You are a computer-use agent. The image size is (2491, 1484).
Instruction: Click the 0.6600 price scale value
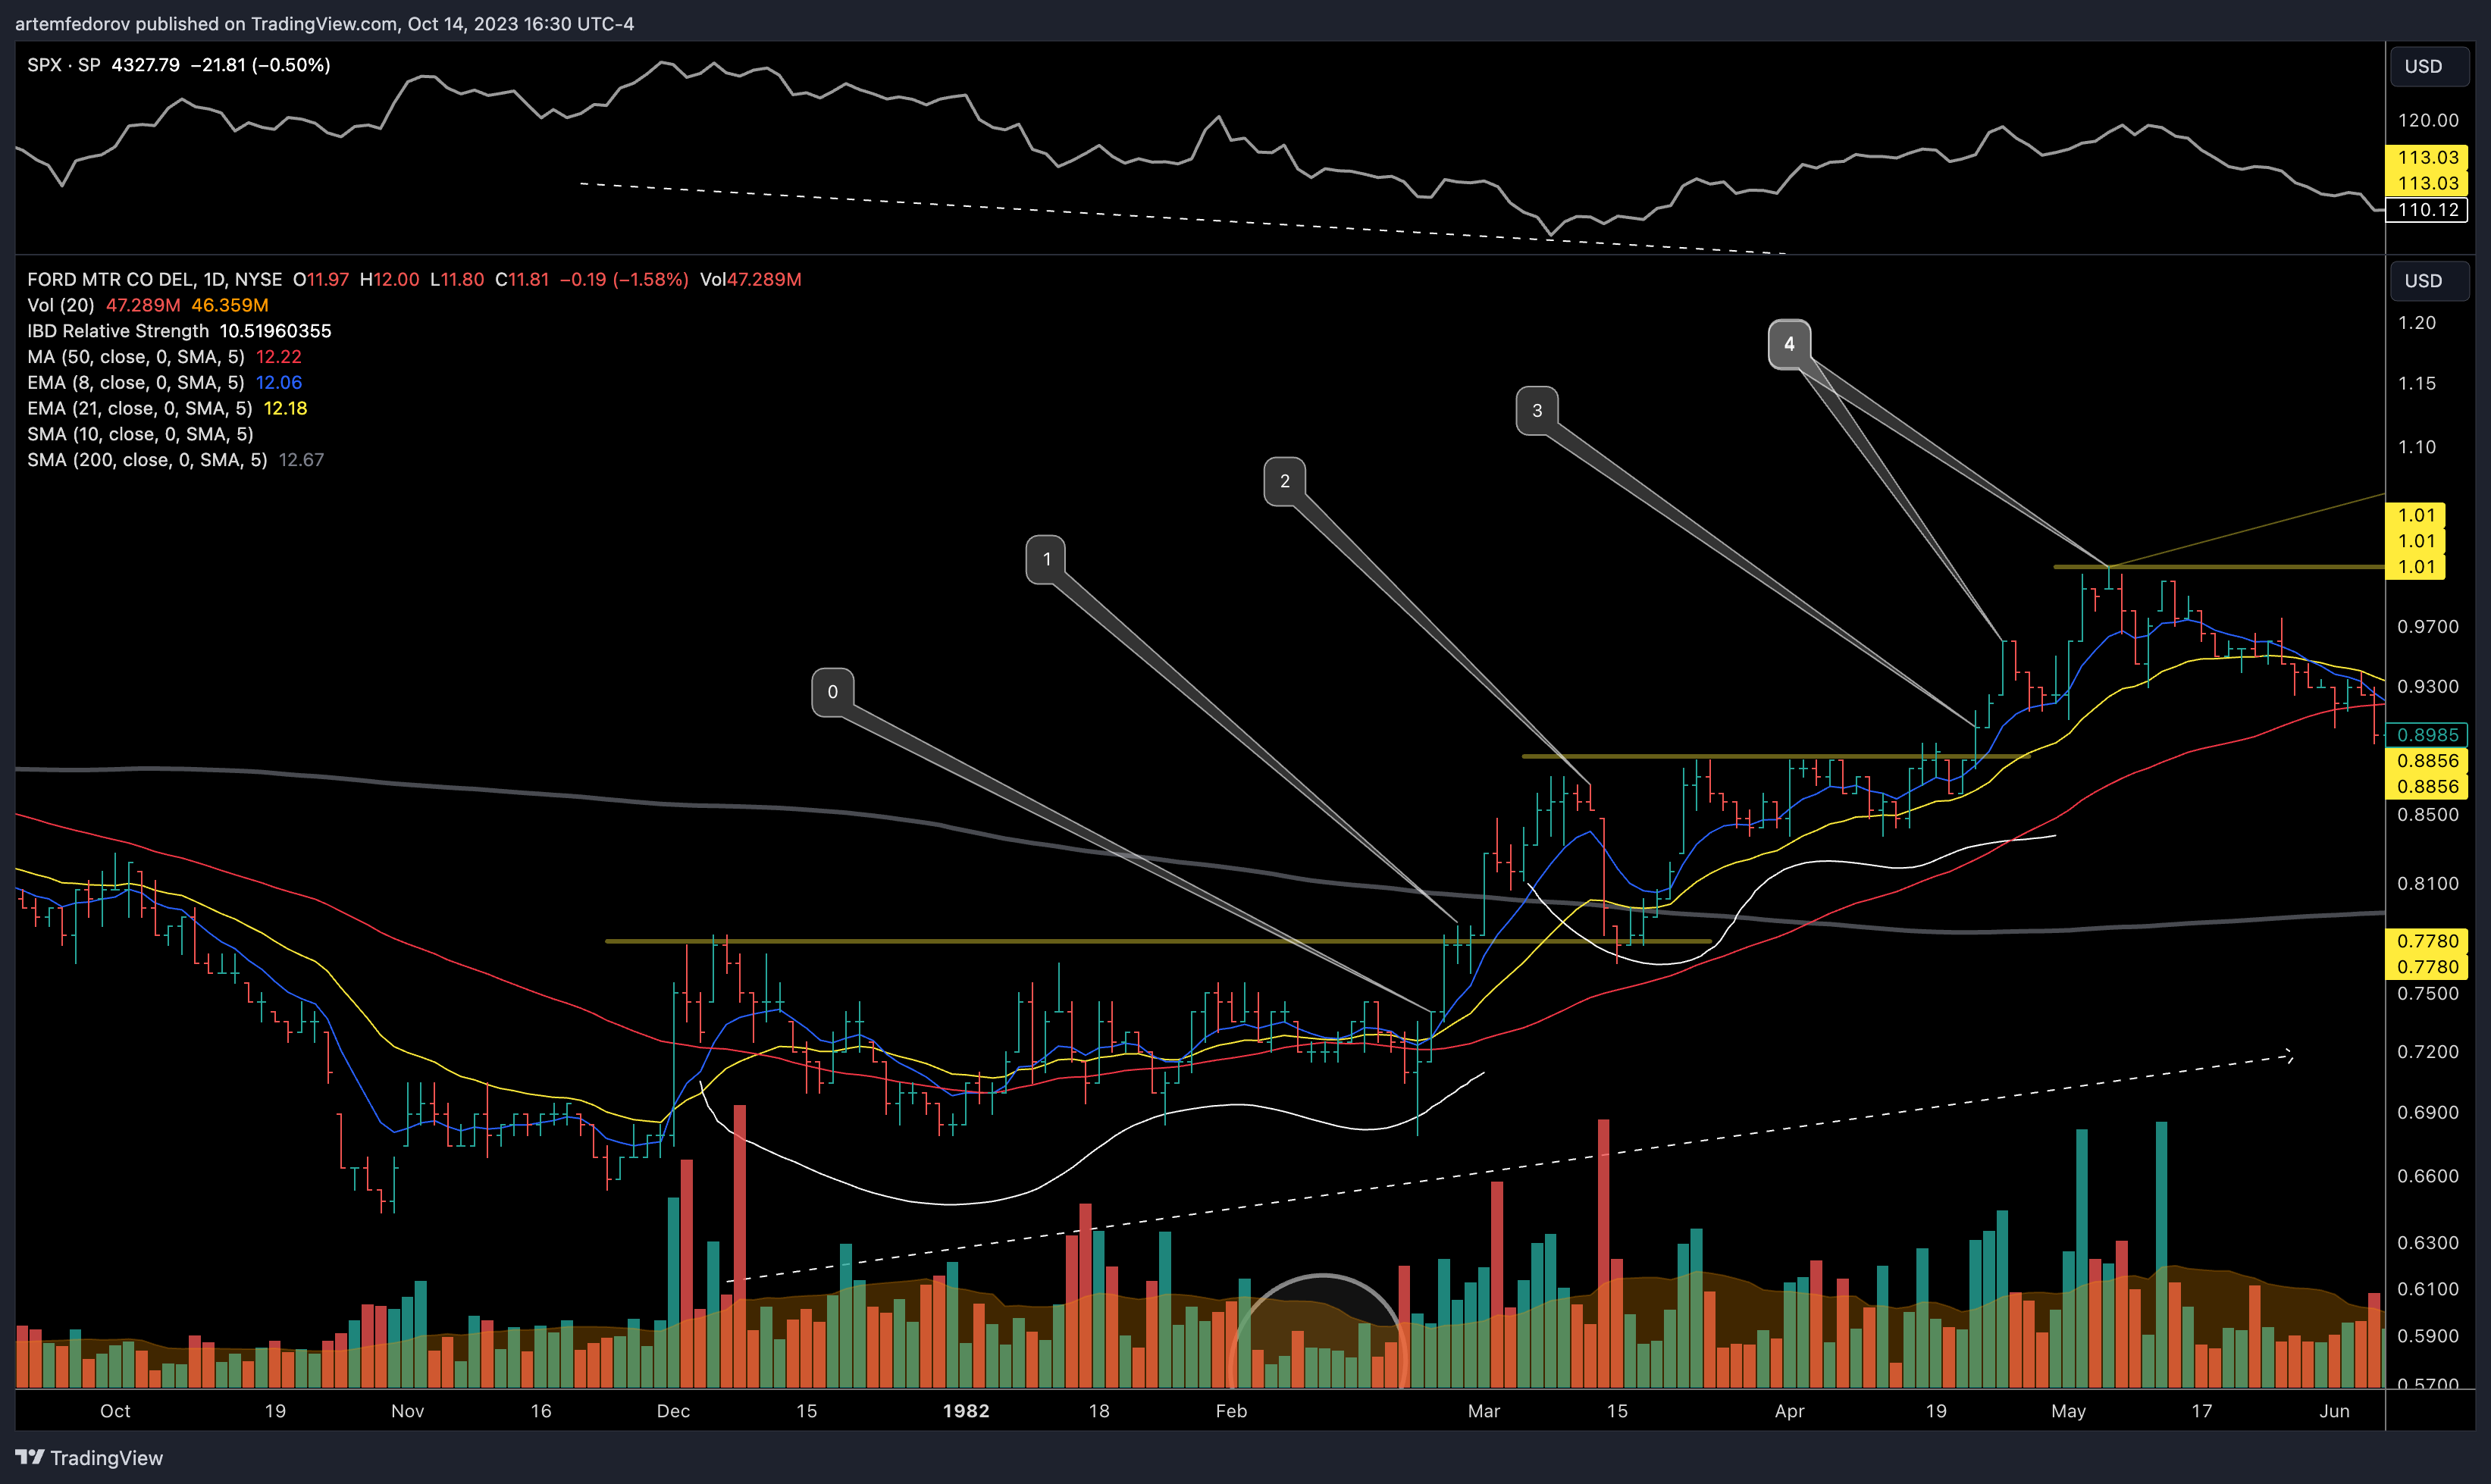point(2428,1176)
